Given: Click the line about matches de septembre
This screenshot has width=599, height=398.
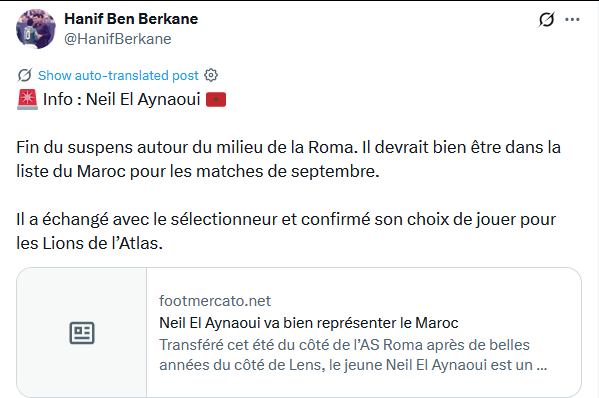Looking at the screenshot, I should 198,171.
